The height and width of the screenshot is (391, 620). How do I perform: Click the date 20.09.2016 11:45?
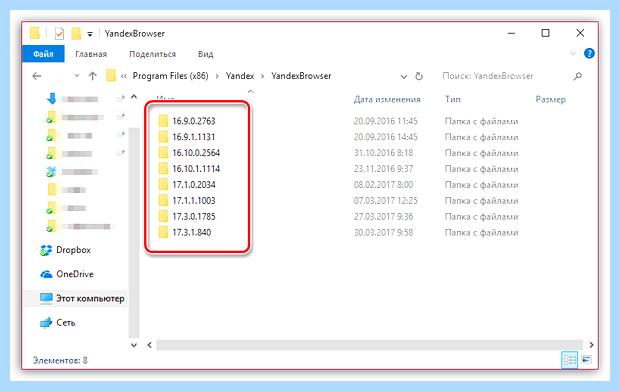point(386,121)
